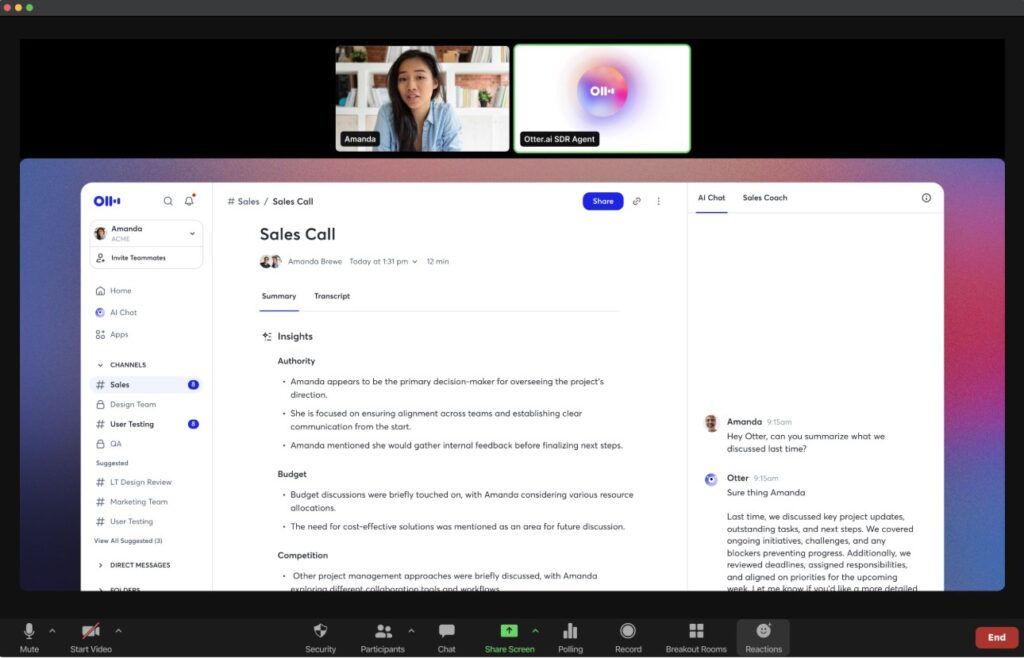Click the 12 min duration label
This screenshot has width=1024, height=658.
click(x=438, y=262)
